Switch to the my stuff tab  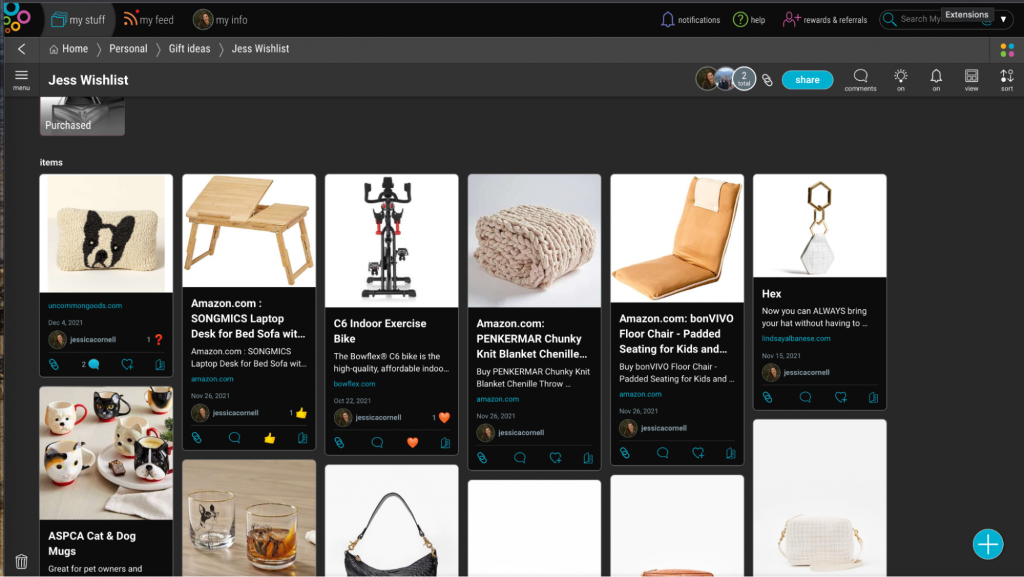point(78,20)
